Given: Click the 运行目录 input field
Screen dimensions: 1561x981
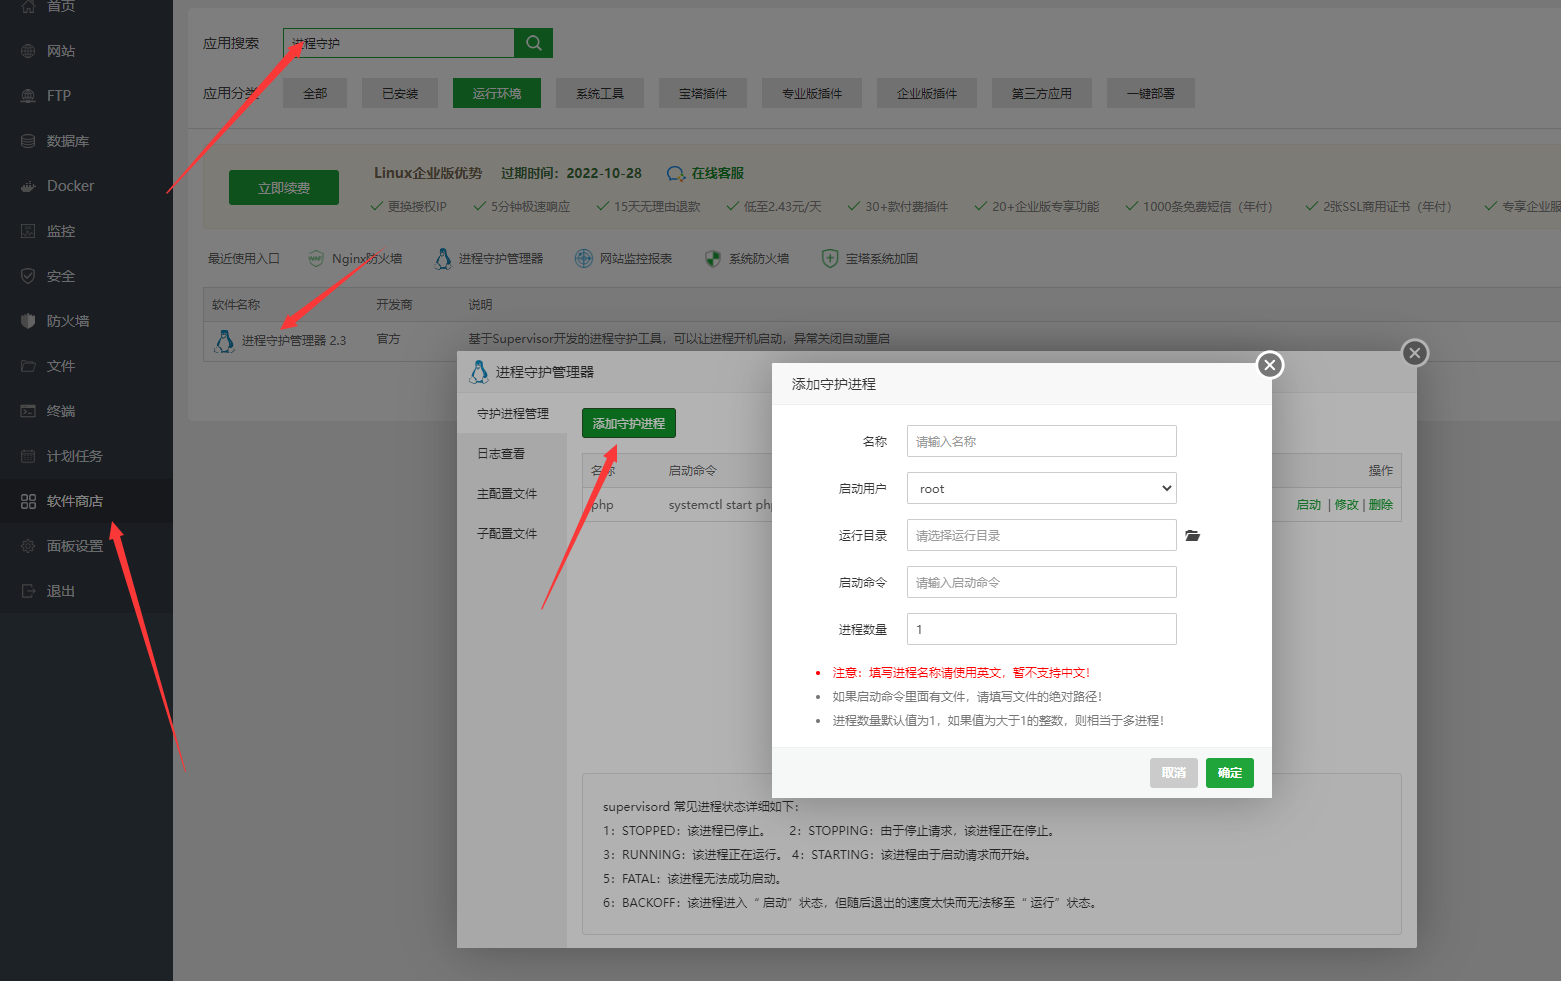Looking at the screenshot, I should 1041,535.
